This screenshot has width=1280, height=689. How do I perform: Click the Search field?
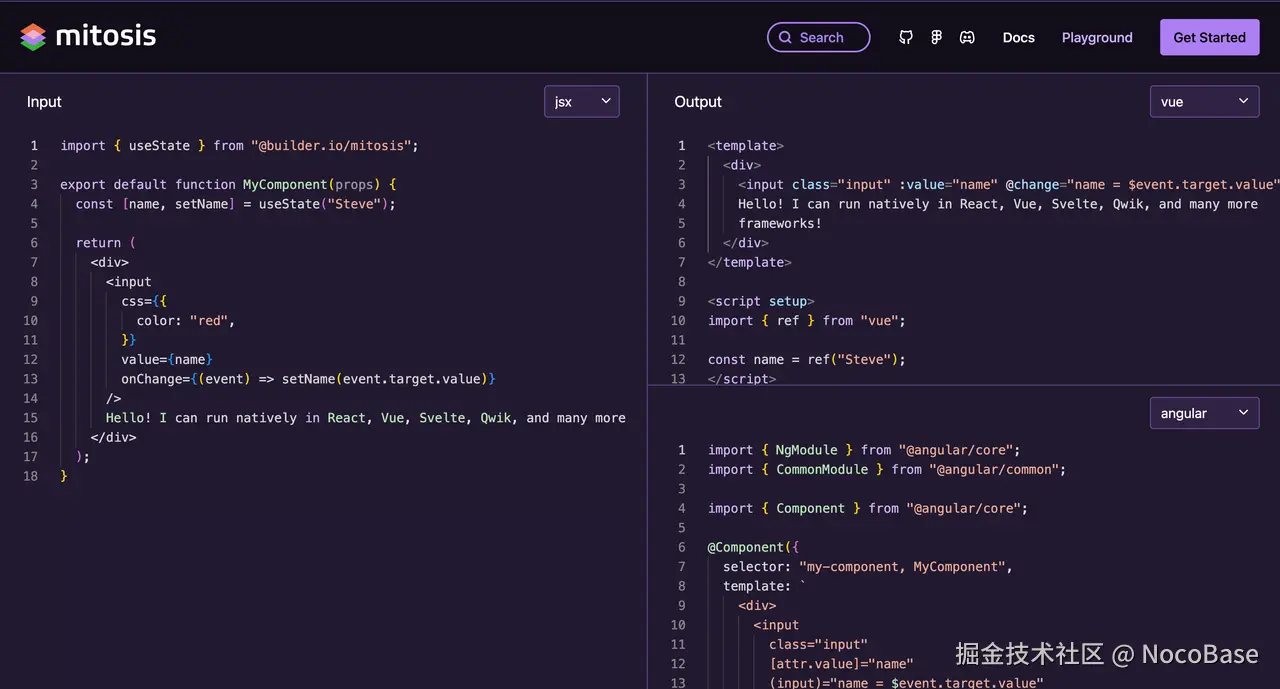coord(819,37)
